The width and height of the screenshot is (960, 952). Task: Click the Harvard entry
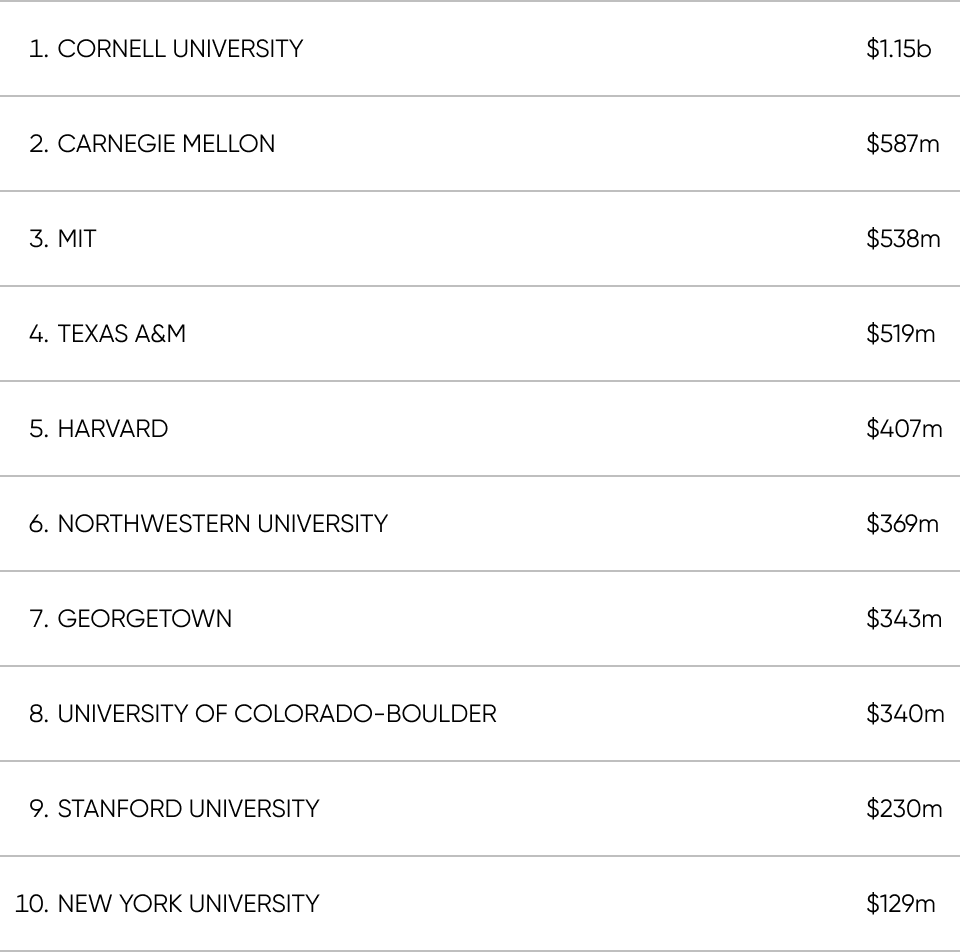coord(480,429)
